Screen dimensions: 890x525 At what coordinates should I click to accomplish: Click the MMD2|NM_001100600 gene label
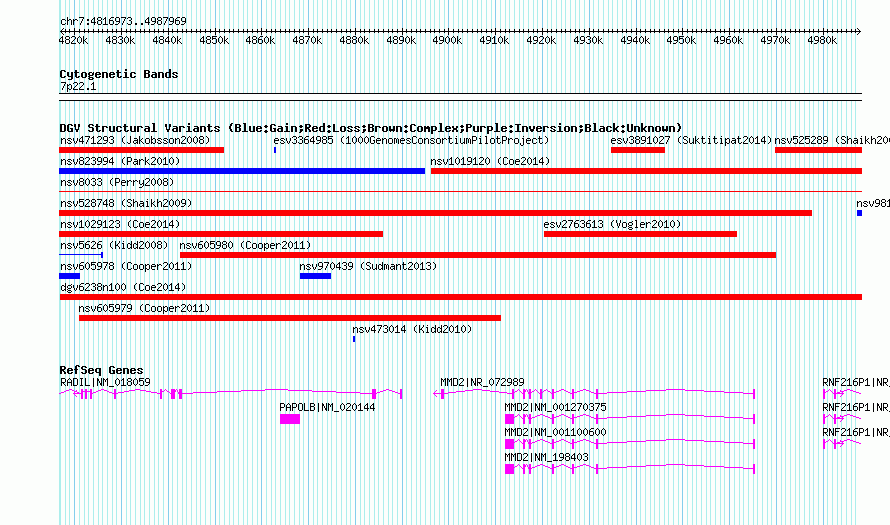[555, 432]
